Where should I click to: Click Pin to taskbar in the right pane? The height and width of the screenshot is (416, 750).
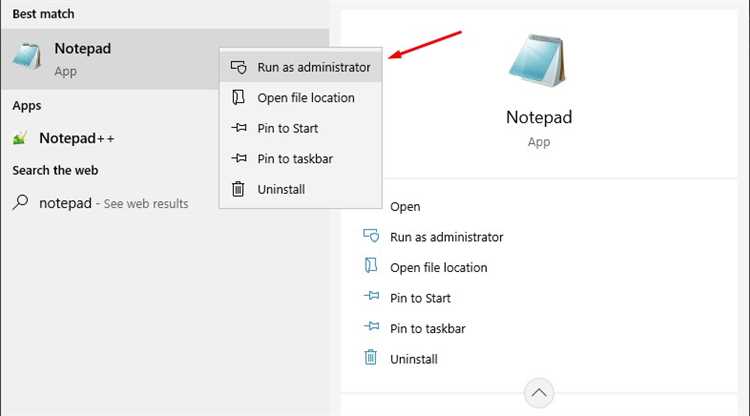coord(428,329)
